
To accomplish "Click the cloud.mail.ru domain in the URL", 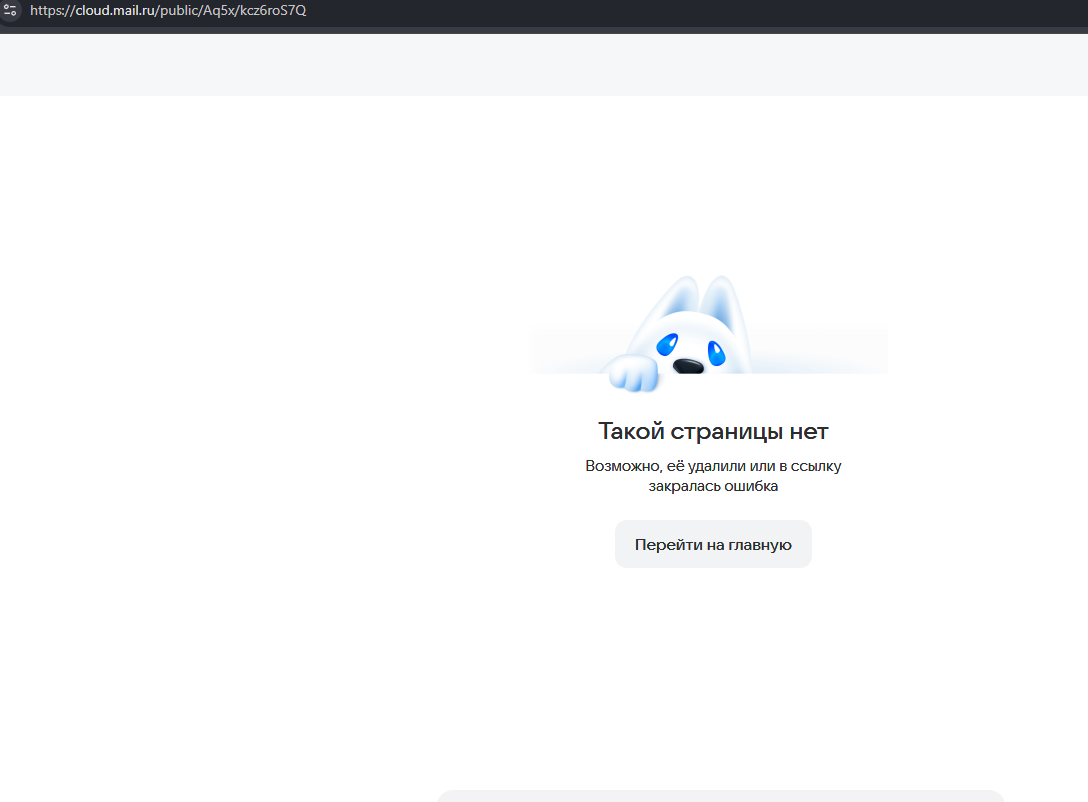I will point(115,11).
